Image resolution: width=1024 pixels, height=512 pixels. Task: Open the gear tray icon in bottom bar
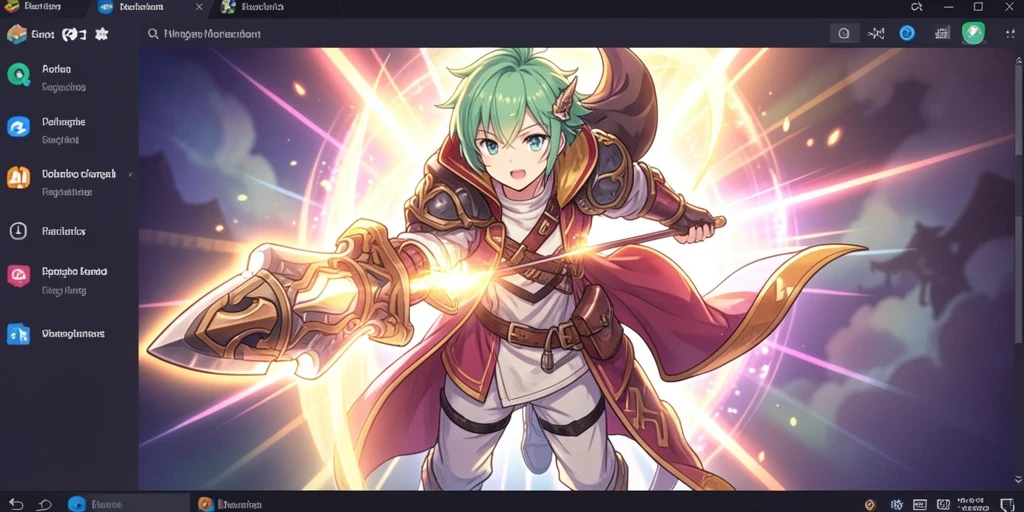click(897, 504)
